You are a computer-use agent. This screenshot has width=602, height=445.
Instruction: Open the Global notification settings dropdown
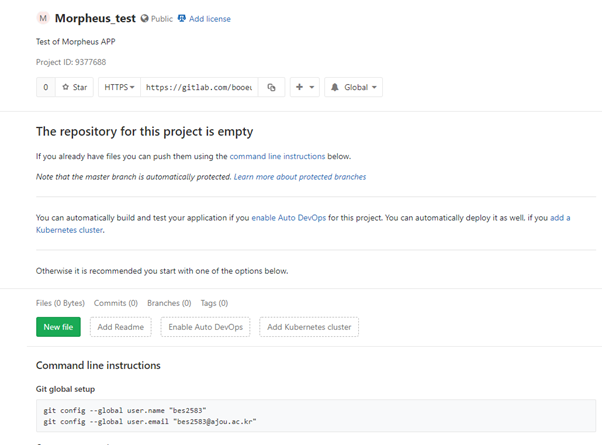pyautogui.click(x=353, y=88)
